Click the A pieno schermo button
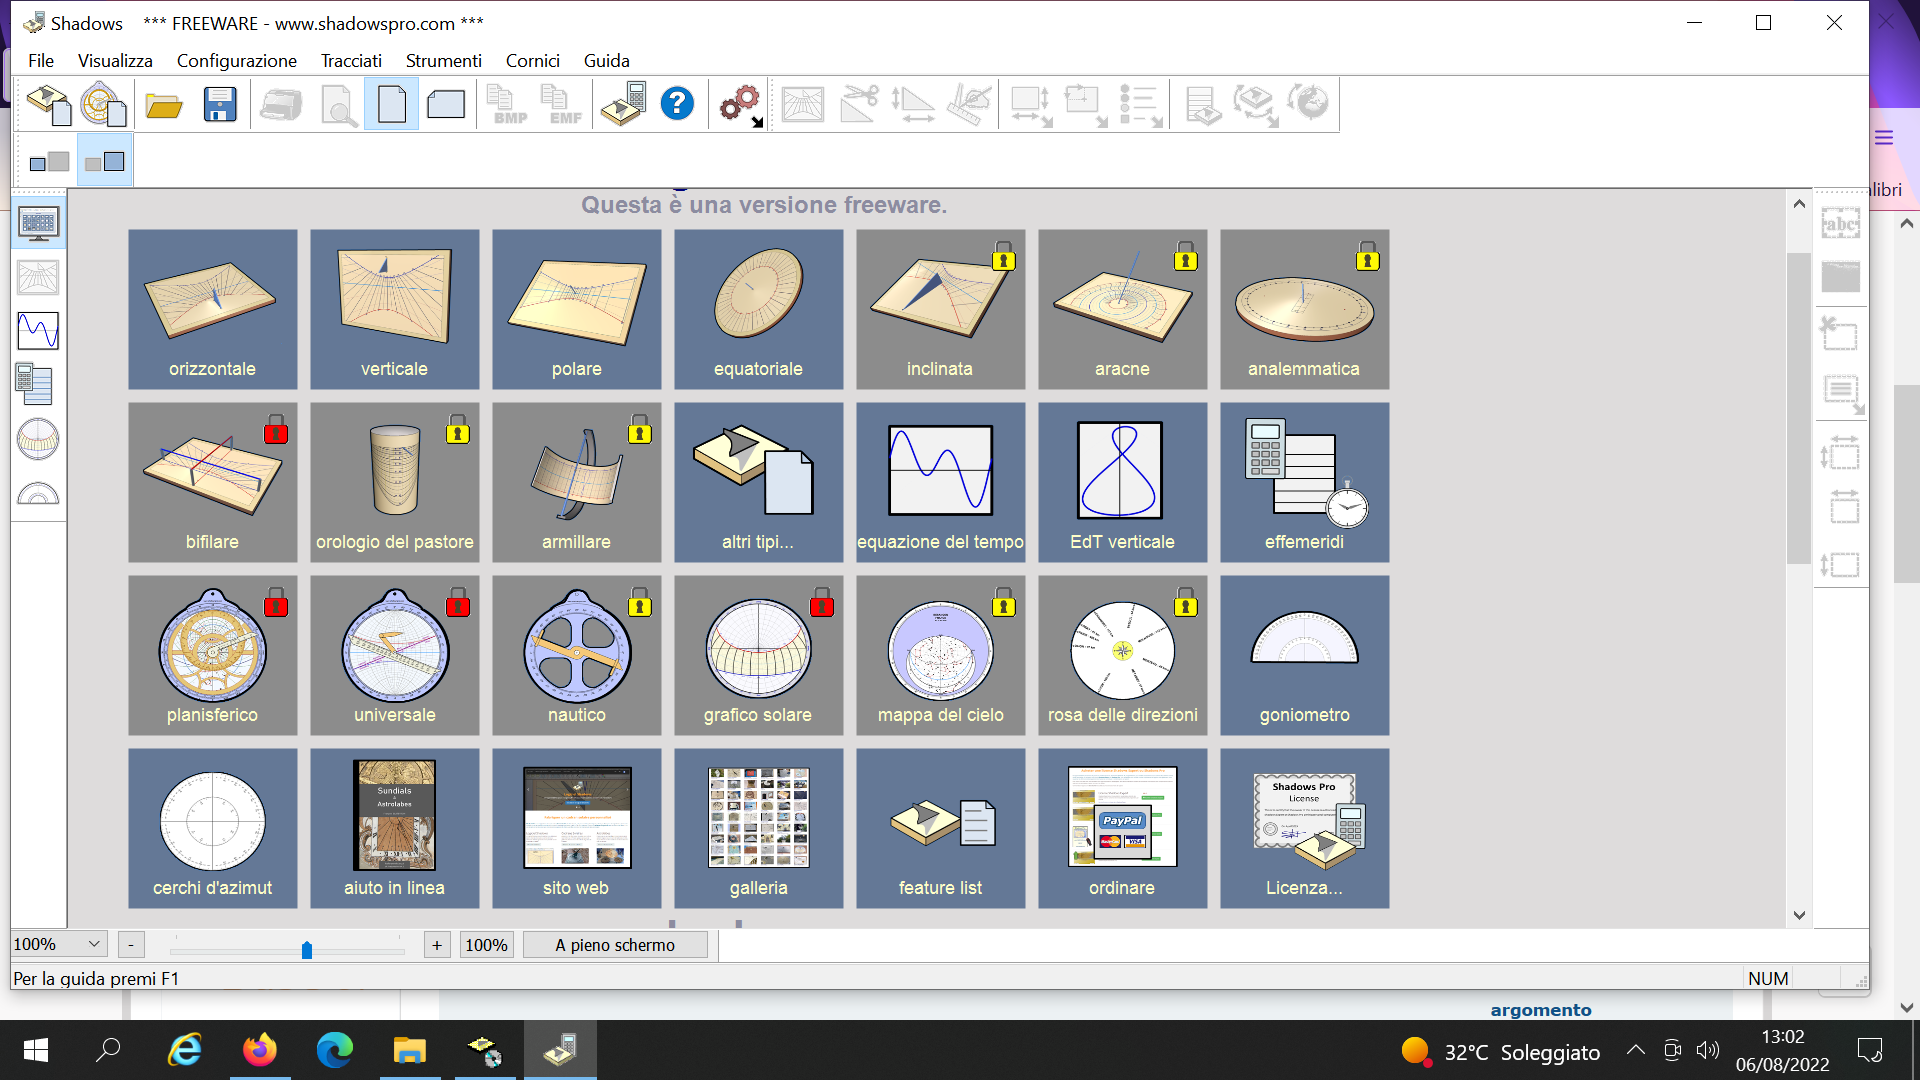Viewport: 1920px width, 1080px height. 614,945
